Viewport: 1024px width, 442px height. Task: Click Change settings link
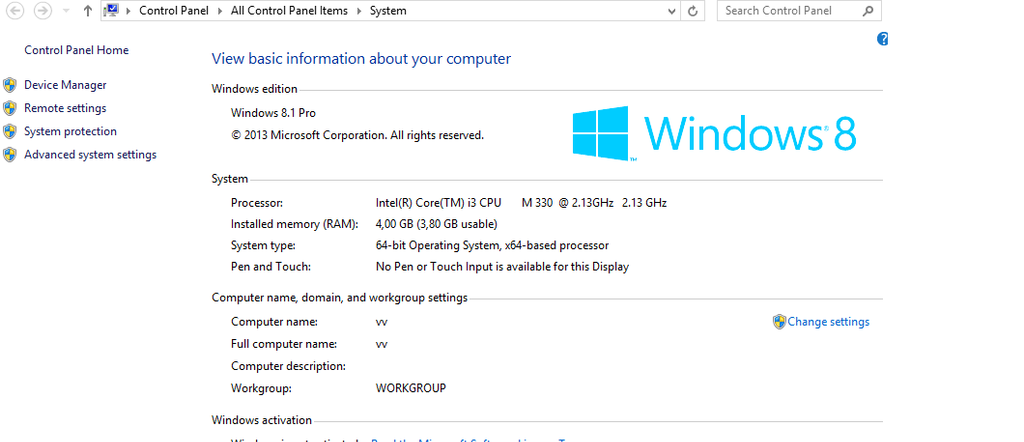coord(829,322)
